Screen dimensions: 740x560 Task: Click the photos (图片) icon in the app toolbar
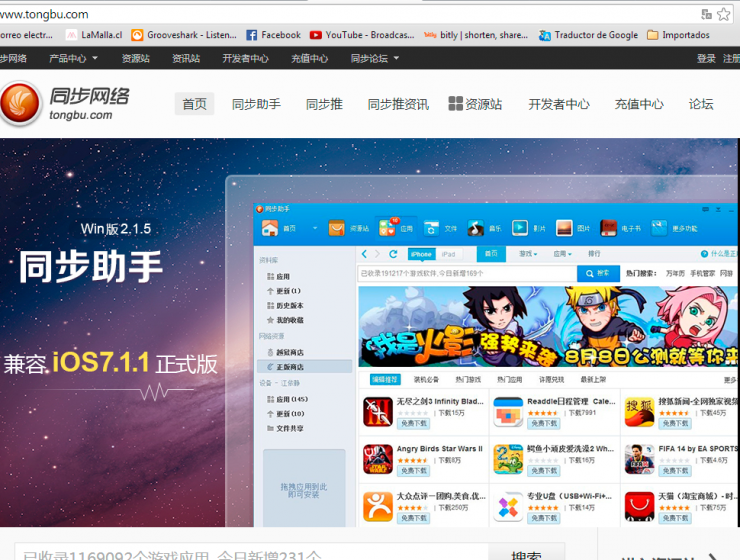point(565,228)
